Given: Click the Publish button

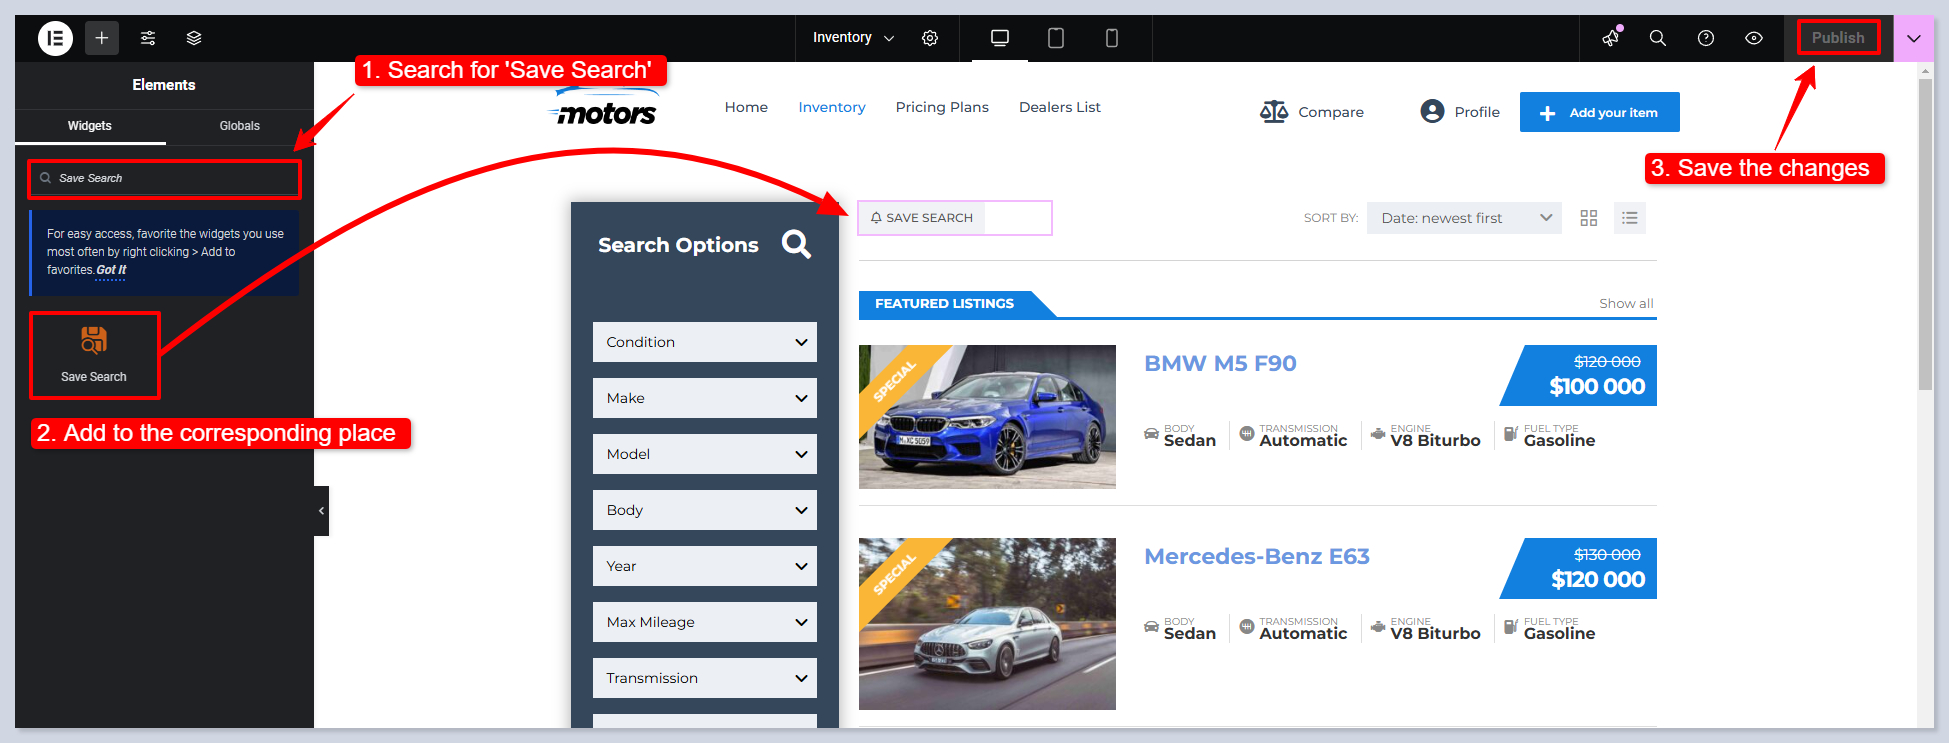Looking at the screenshot, I should [1838, 38].
